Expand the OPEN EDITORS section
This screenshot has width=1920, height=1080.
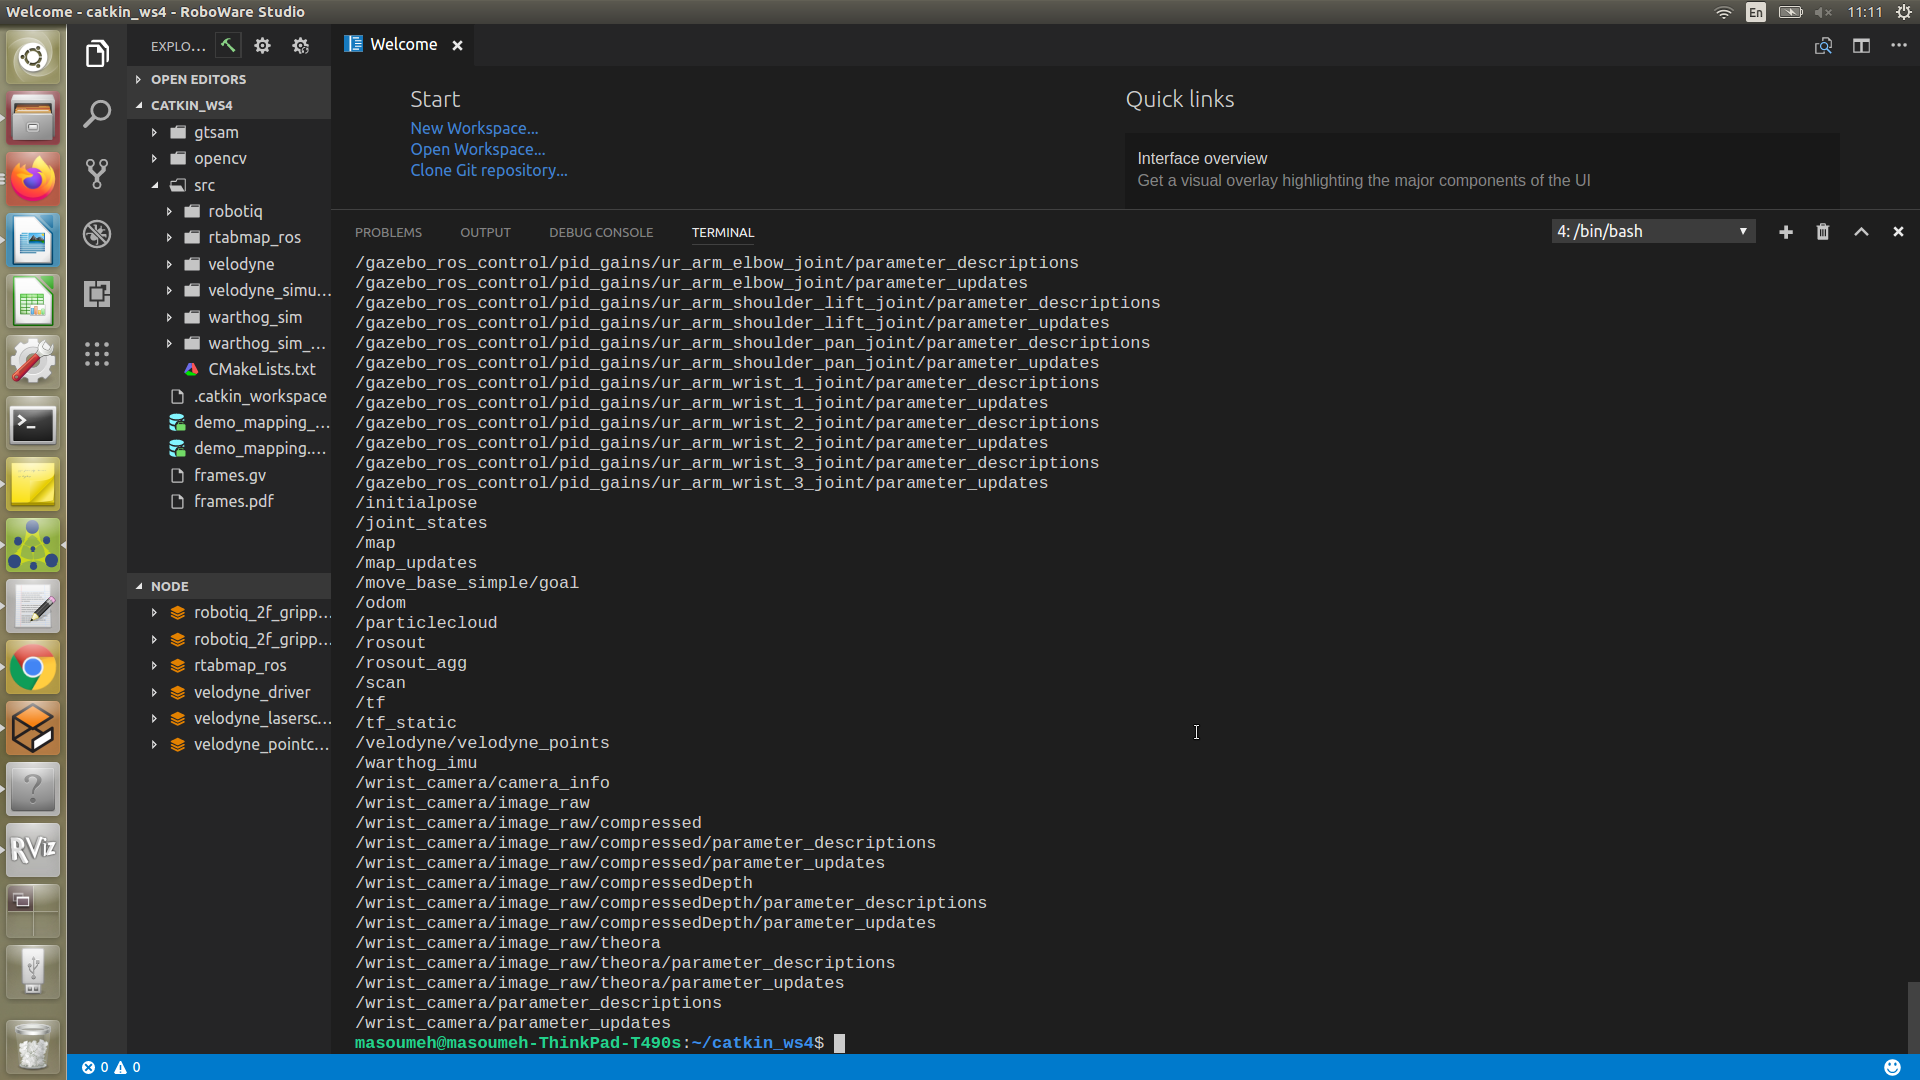[x=198, y=79]
